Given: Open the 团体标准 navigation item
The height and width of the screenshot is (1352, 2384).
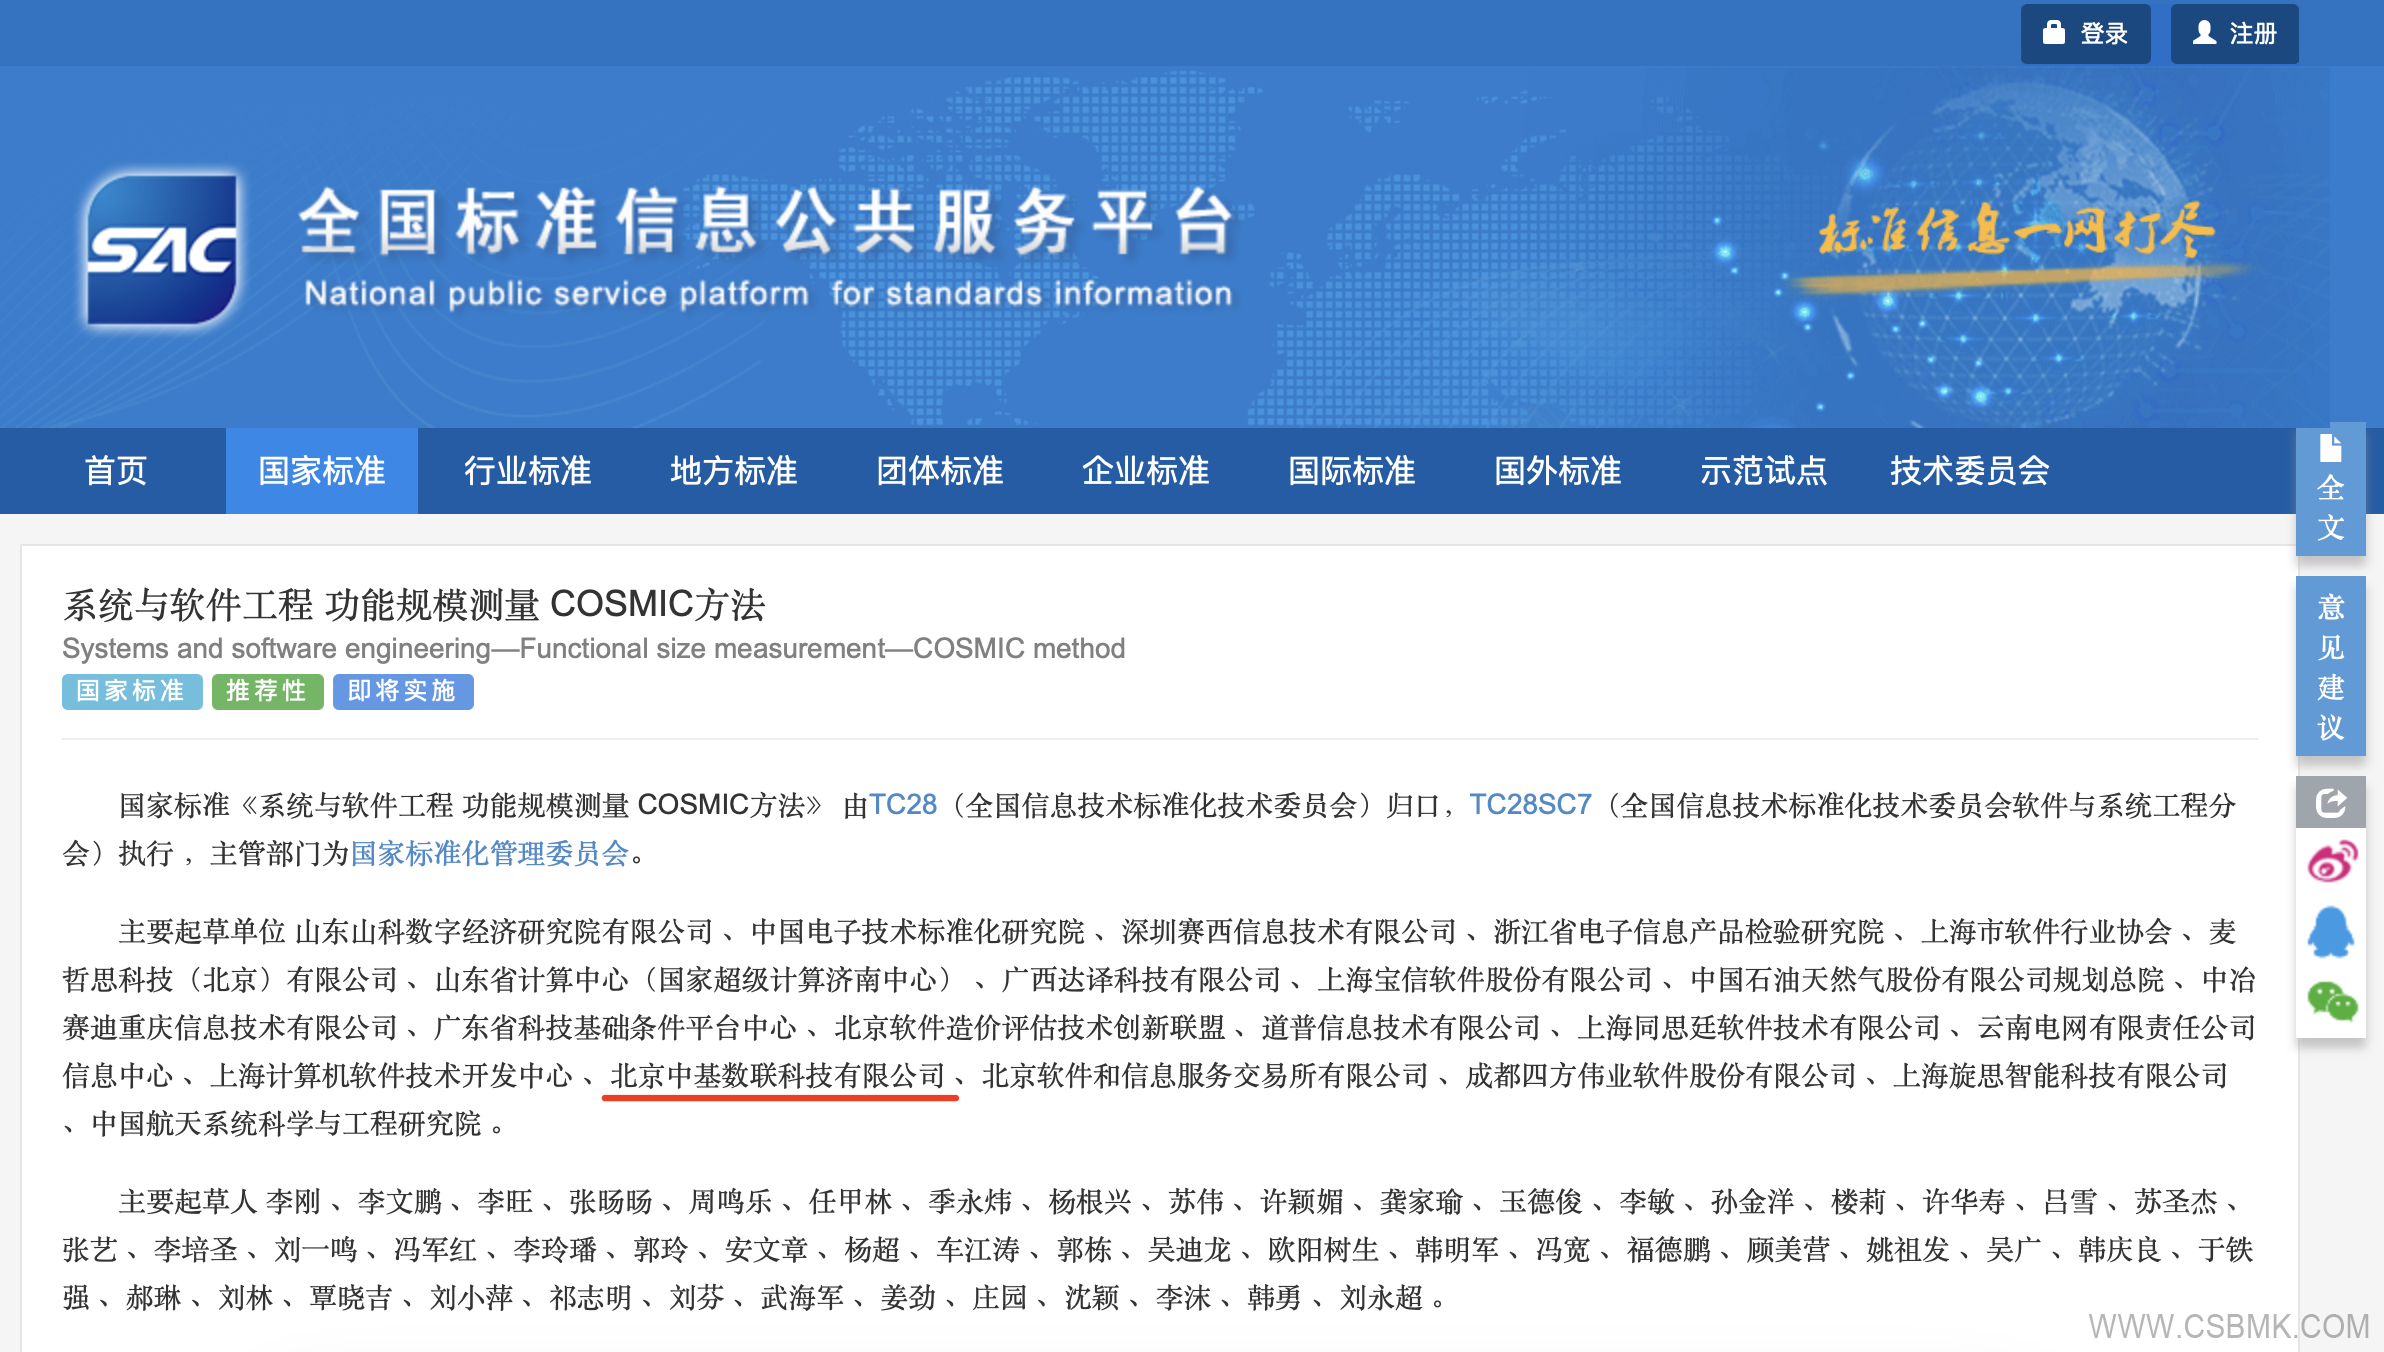Looking at the screenshot, I should [939, 471].
